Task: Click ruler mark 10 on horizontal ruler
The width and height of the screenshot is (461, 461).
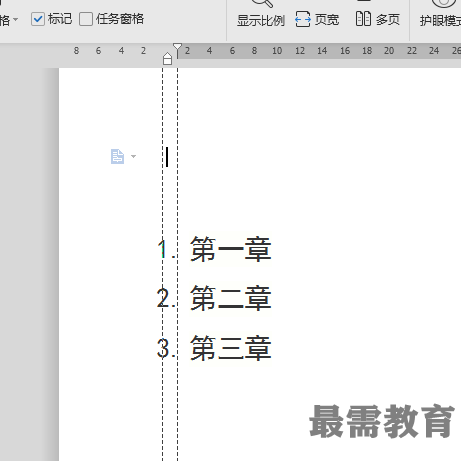Action: coord(277,51)
